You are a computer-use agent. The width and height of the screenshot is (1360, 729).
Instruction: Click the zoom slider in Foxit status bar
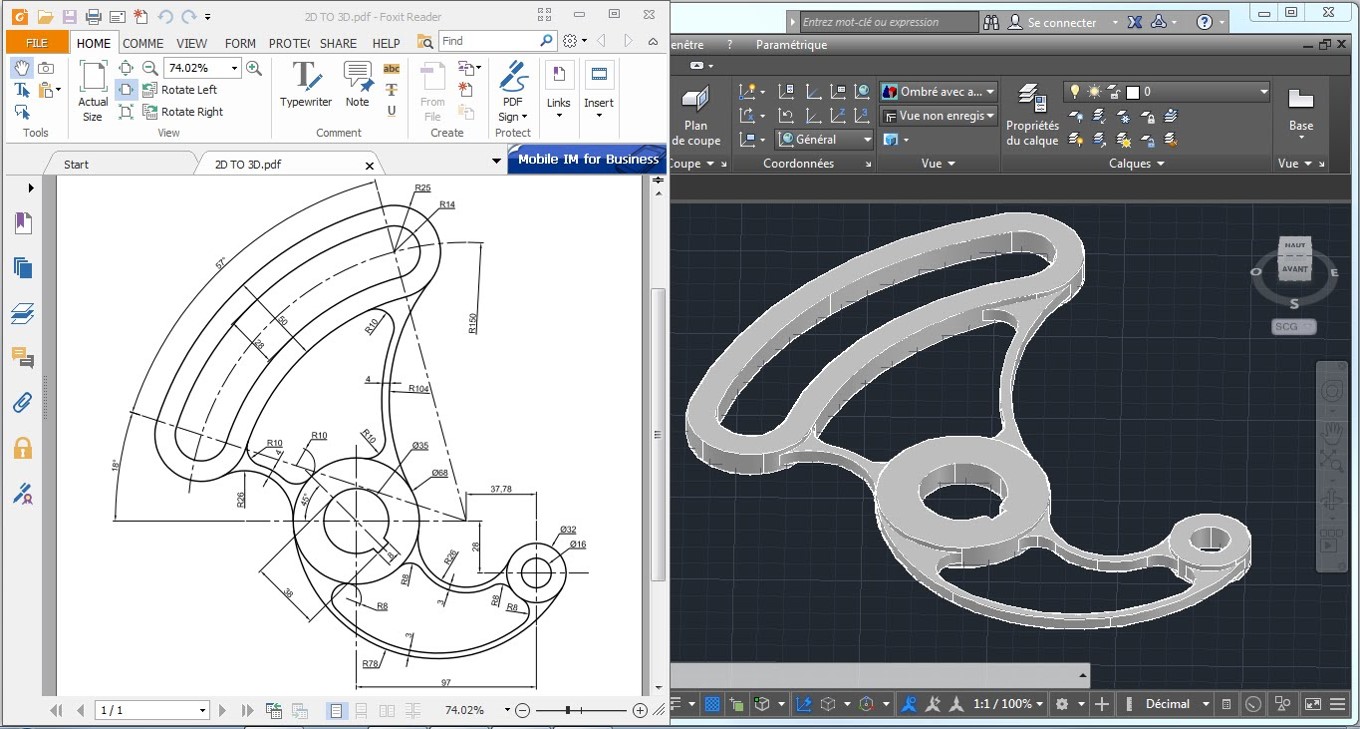[x=568, y=710]
